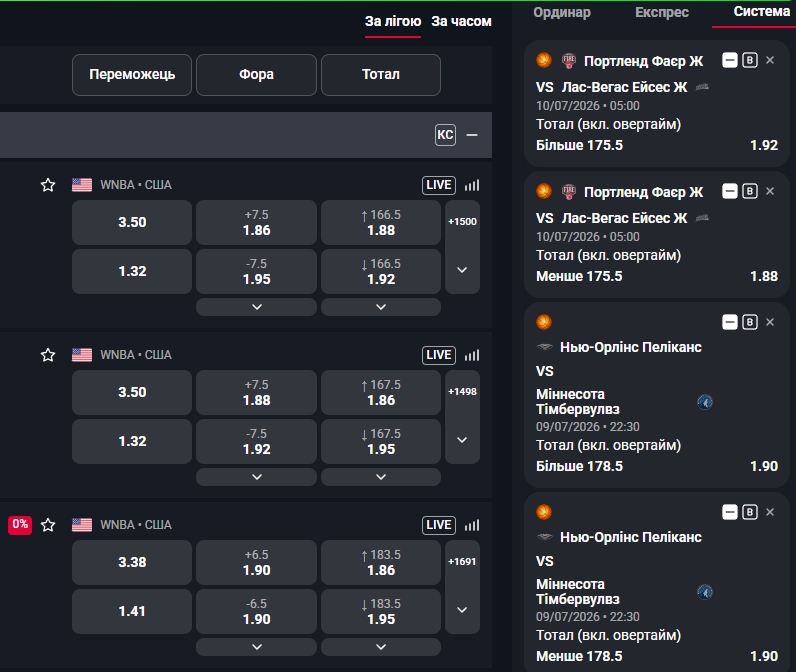This screenshot has height=672, width=796.
Task: Collapse the league section with minus
Action: click(472, 135)
